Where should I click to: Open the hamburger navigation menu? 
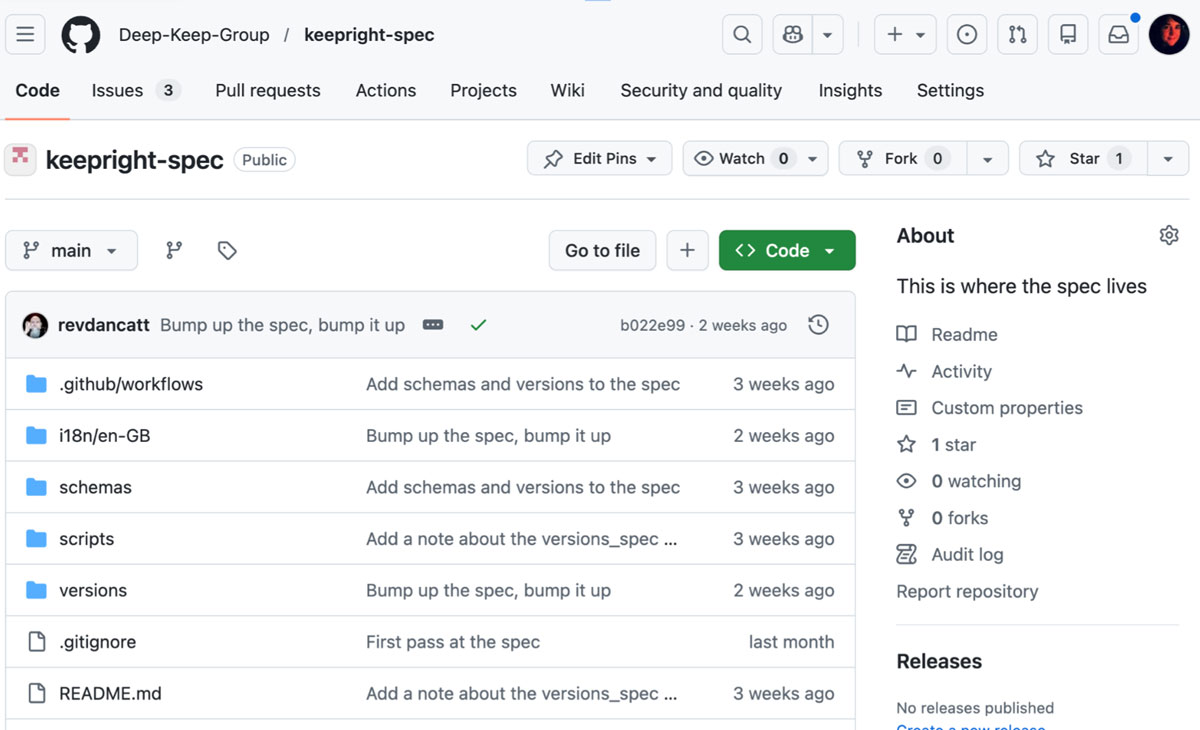(x=25, y=35)
